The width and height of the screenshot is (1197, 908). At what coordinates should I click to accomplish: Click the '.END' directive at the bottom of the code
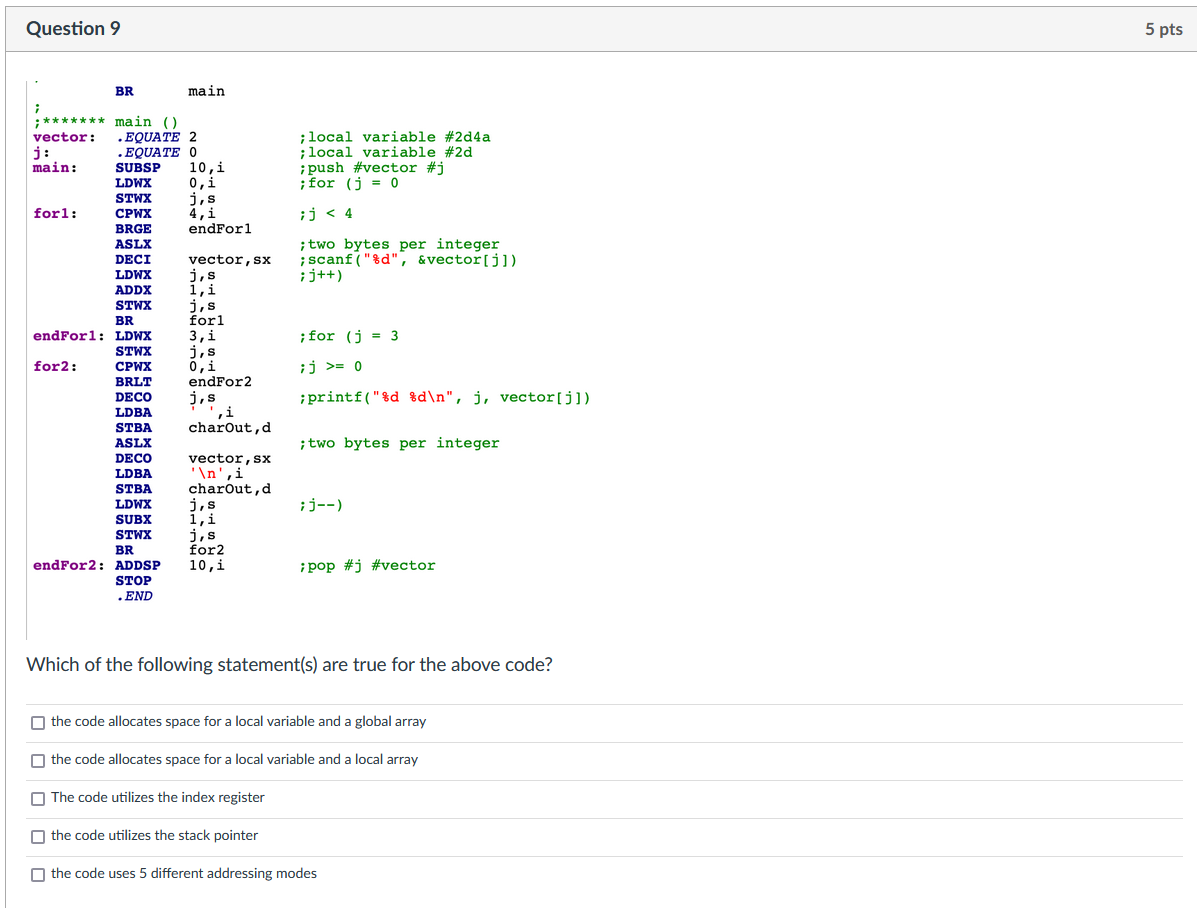coord(134,596)
